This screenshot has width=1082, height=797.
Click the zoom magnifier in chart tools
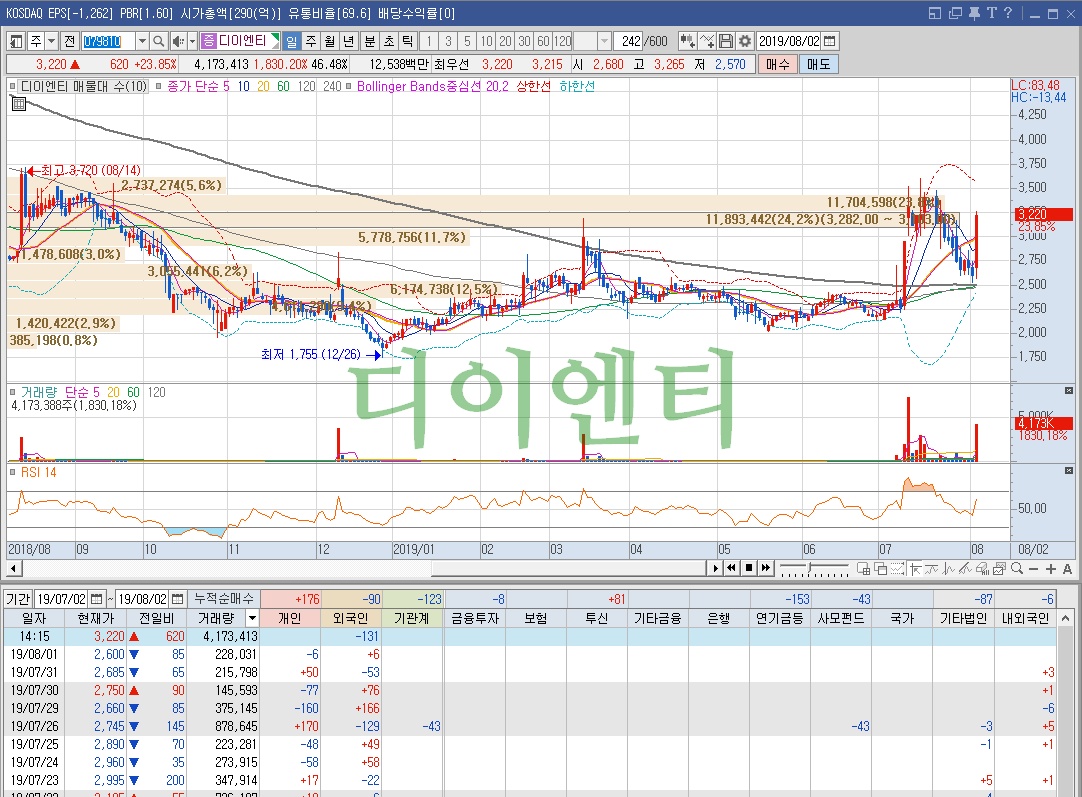coord(1017,569)
